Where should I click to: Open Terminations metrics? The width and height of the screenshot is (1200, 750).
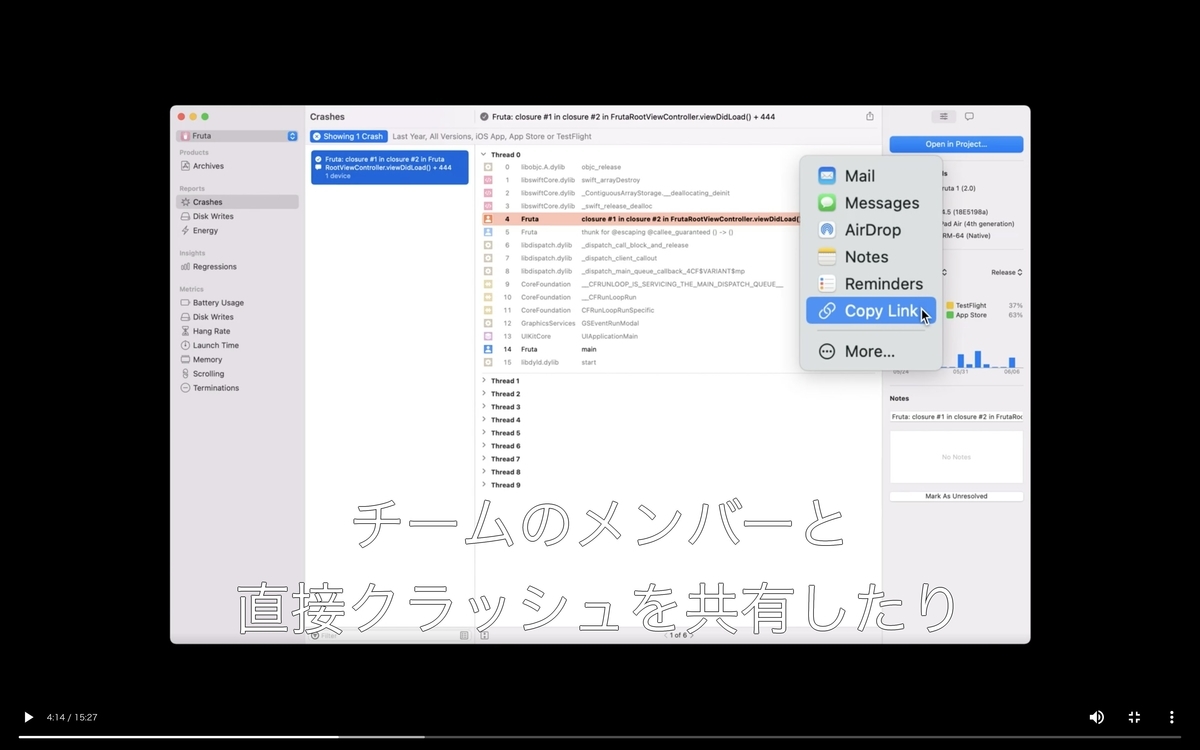[215, 388]
